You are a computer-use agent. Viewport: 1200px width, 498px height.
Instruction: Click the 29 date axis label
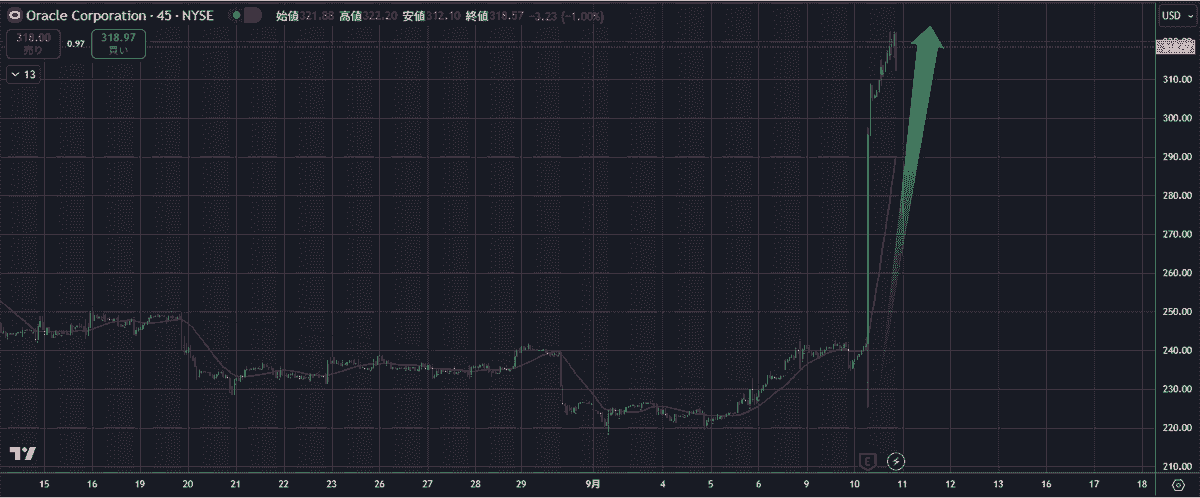click(522, 483)
